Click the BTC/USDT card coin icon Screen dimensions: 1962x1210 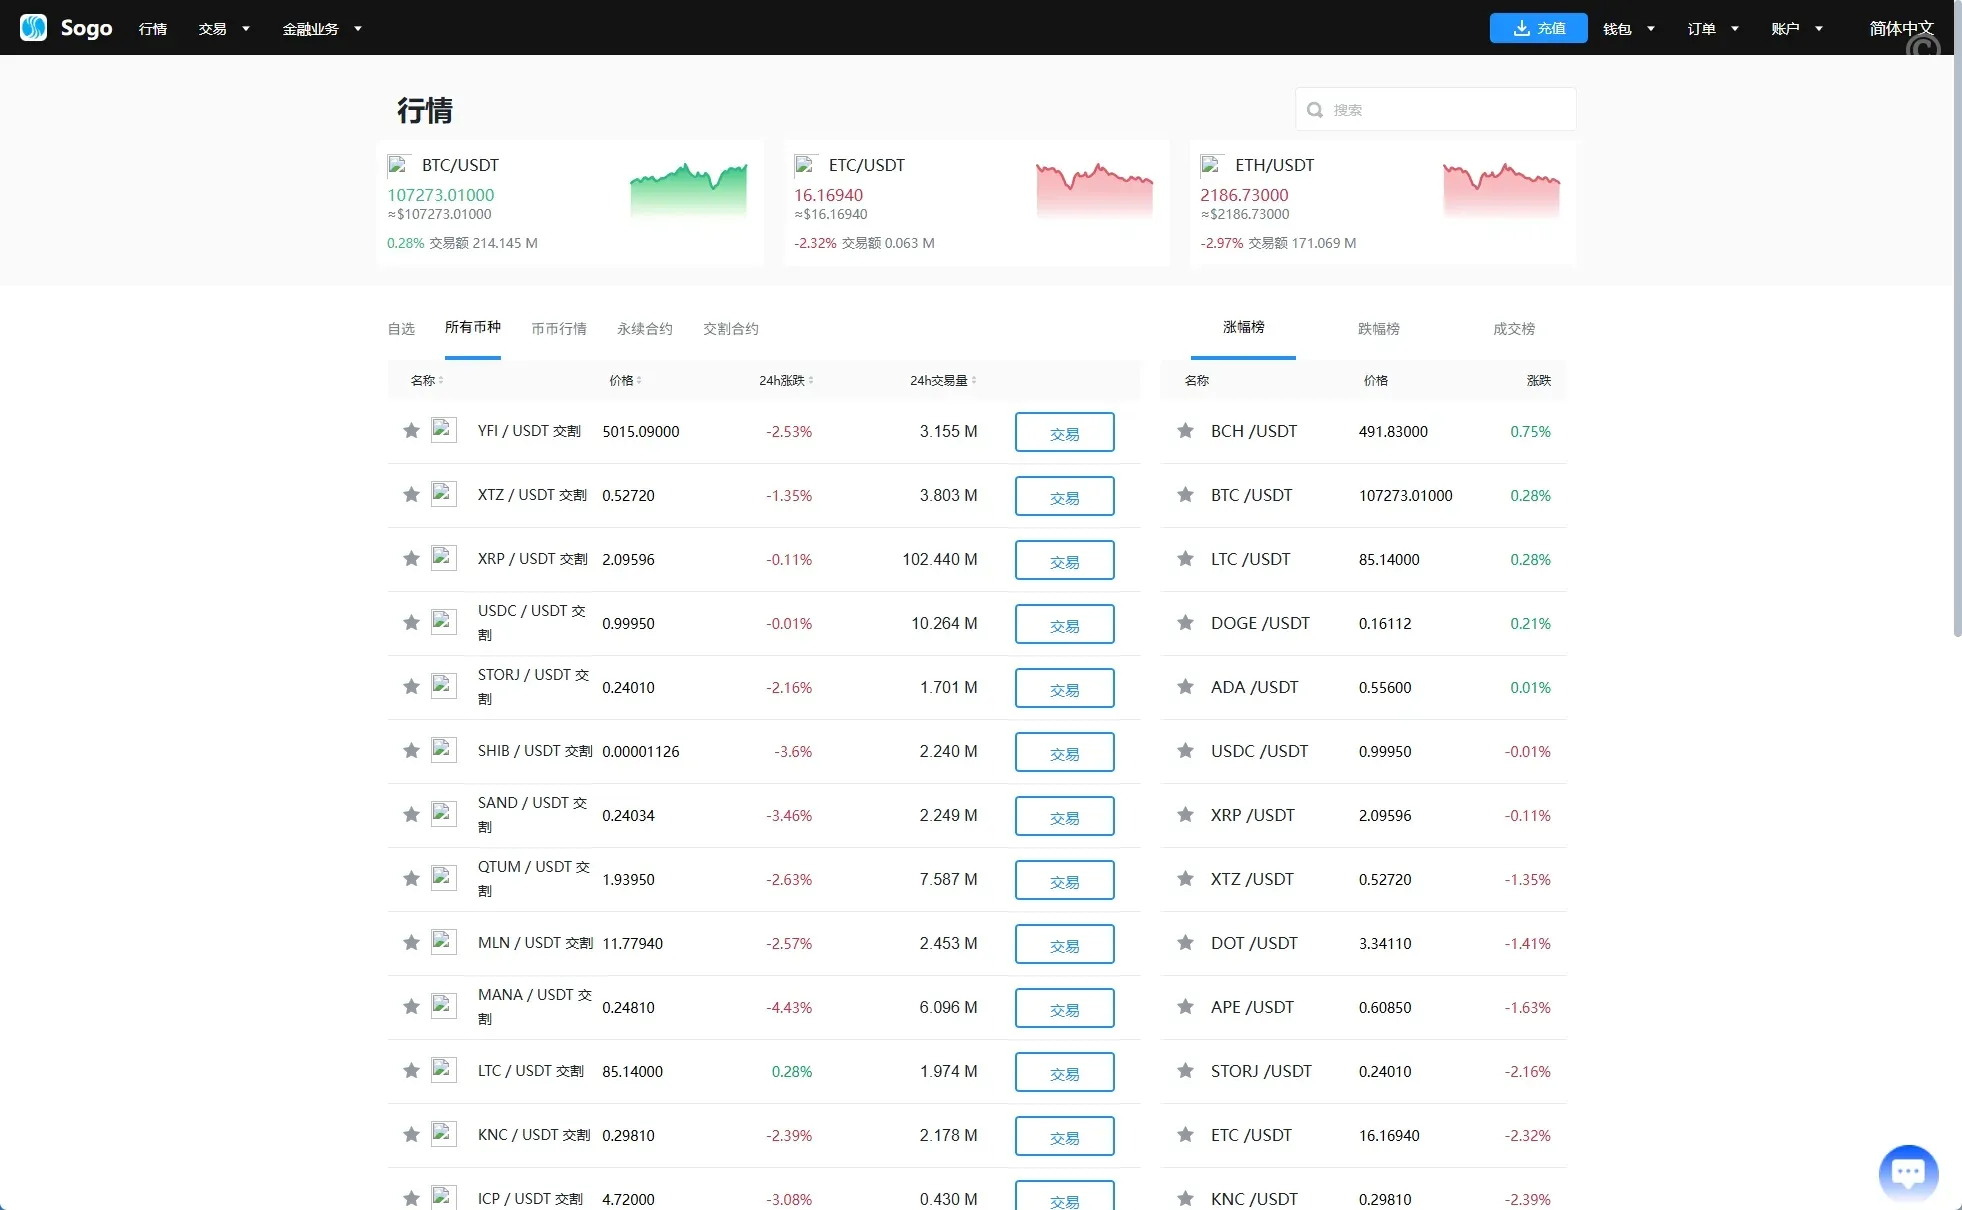point(398,165)
